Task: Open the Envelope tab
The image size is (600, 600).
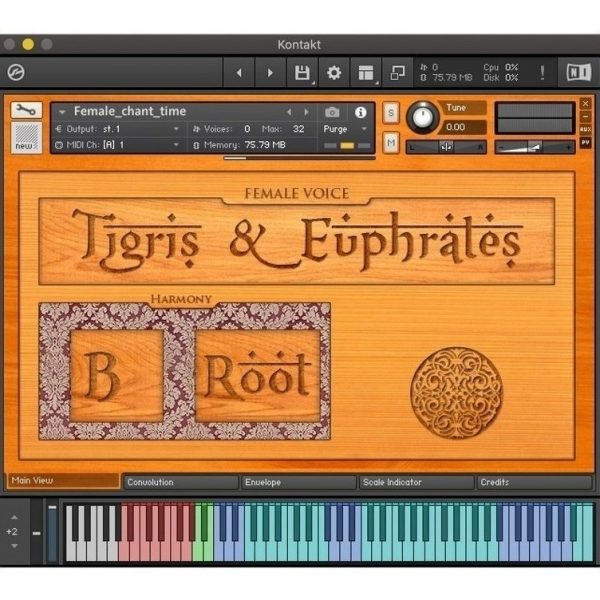Action: click(299, 482)
